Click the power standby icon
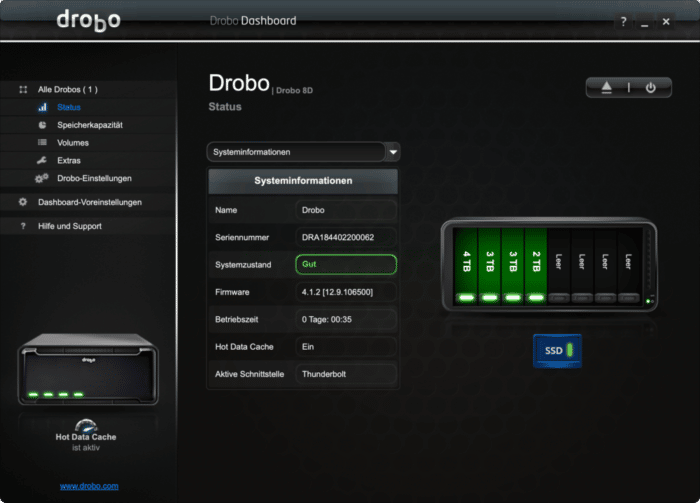The width and height of the screenshot is (700, 503). (650, 87)
